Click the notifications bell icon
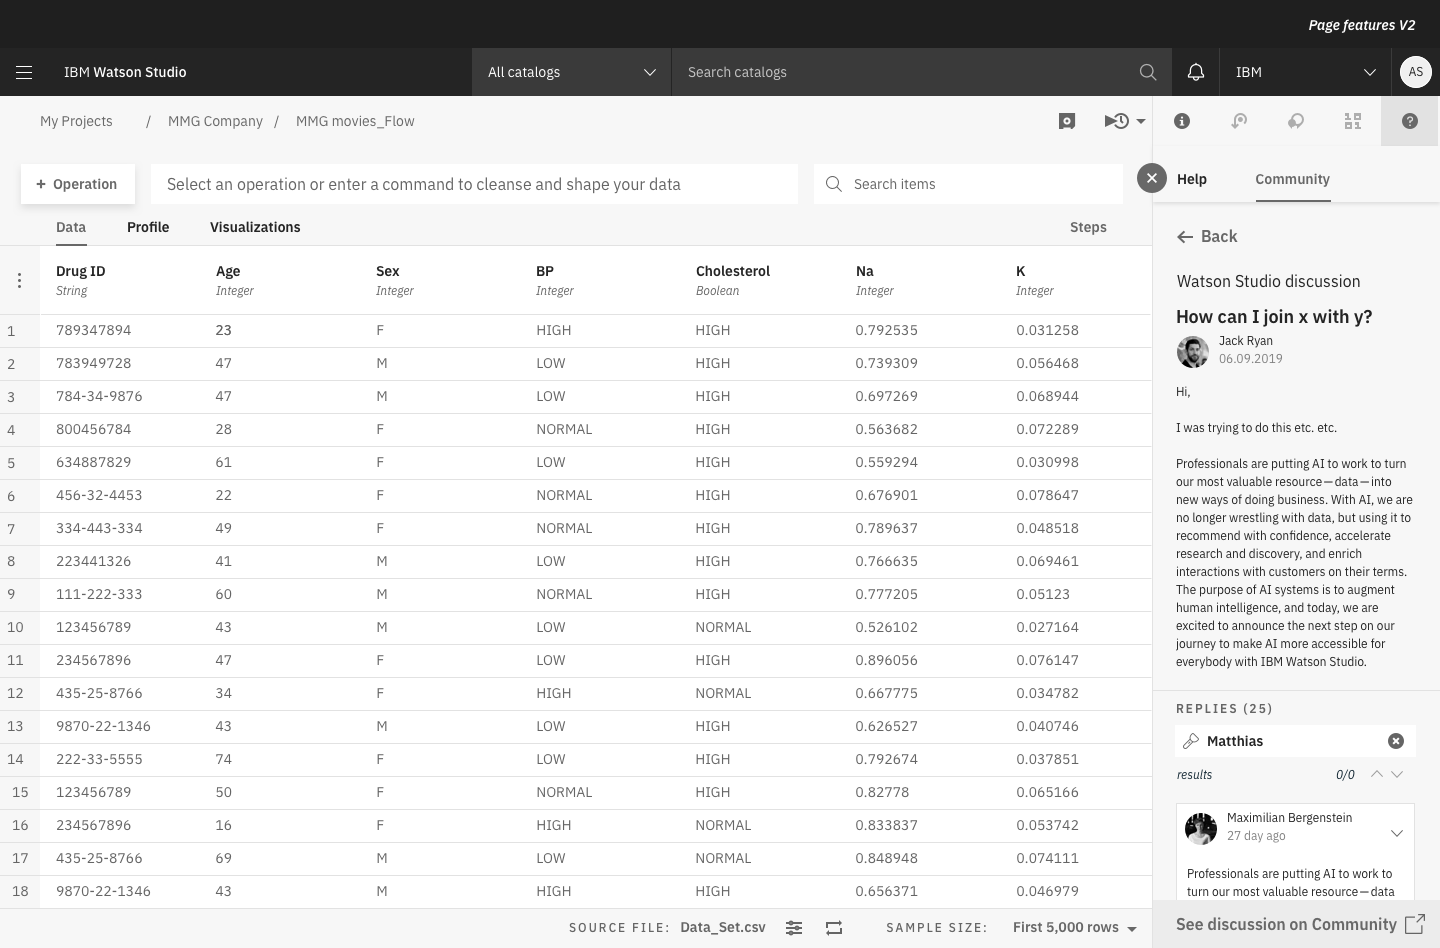This screenshot has height=948, width=1440. coord(1195,72)
